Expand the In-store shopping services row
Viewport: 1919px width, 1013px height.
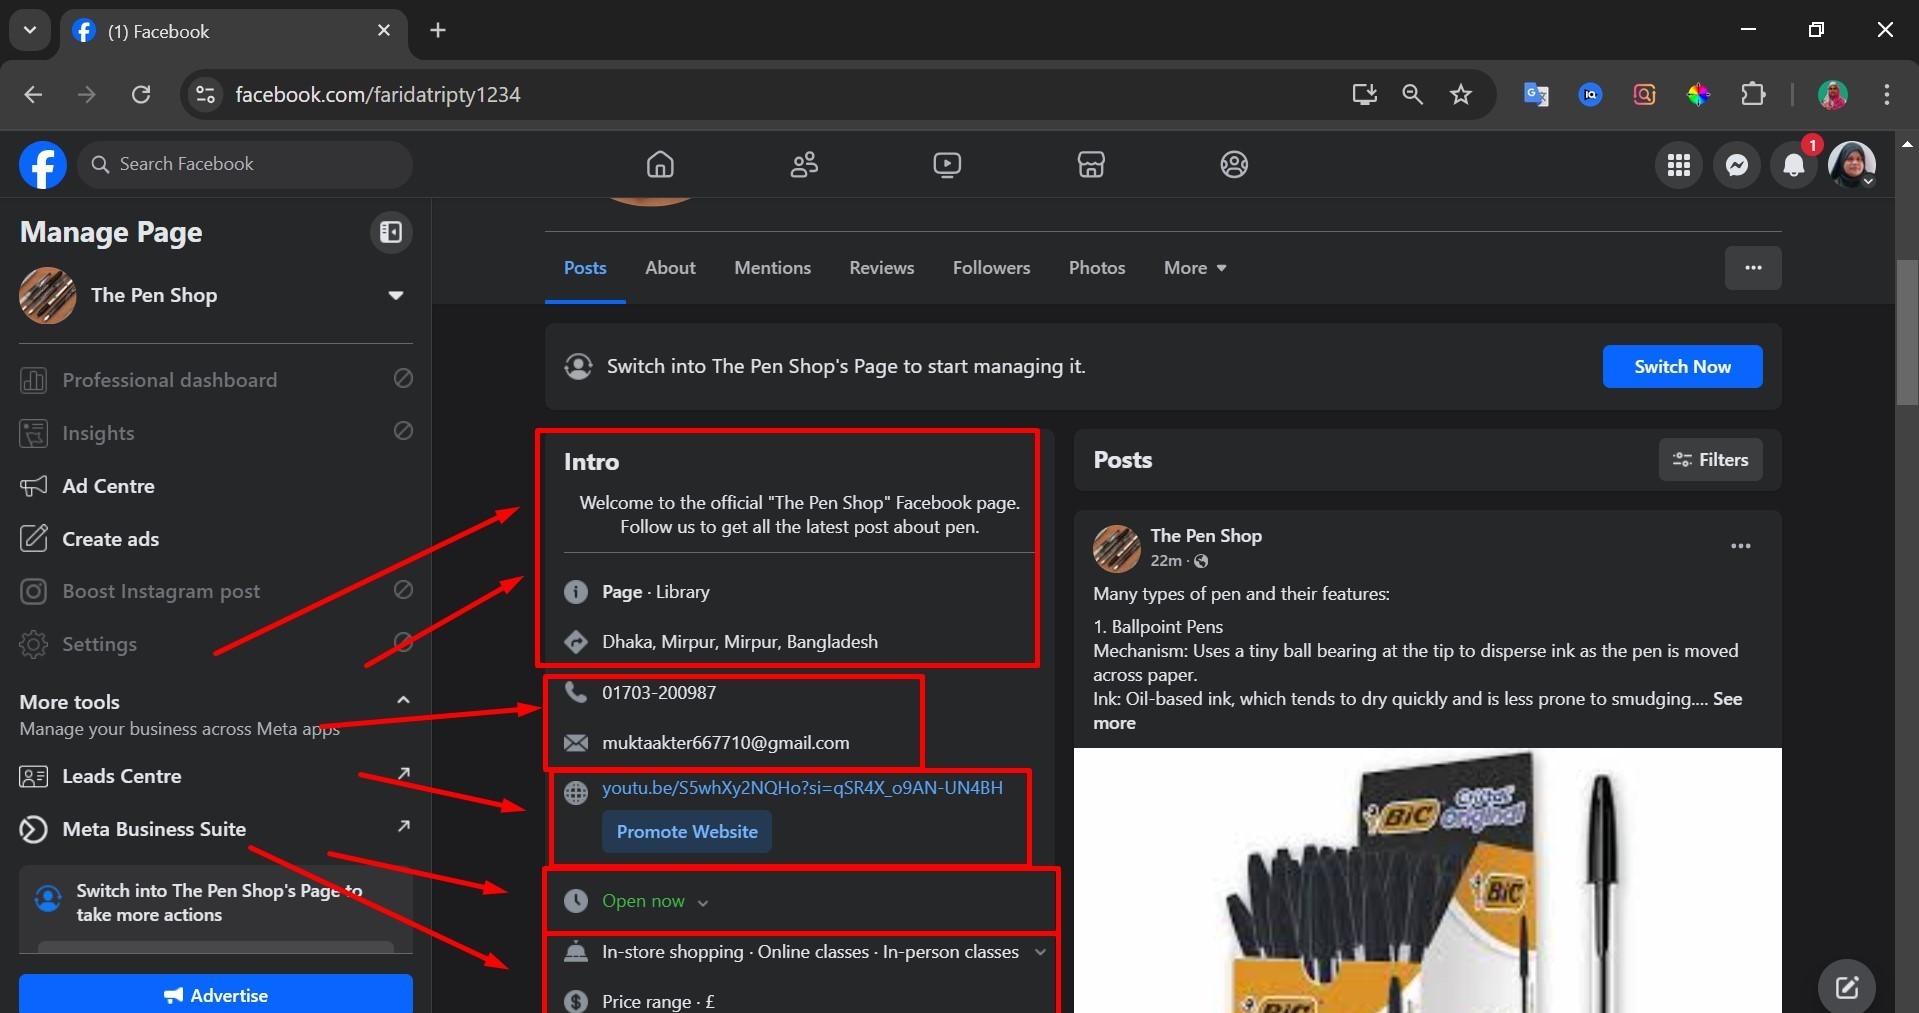point(1040,952)
